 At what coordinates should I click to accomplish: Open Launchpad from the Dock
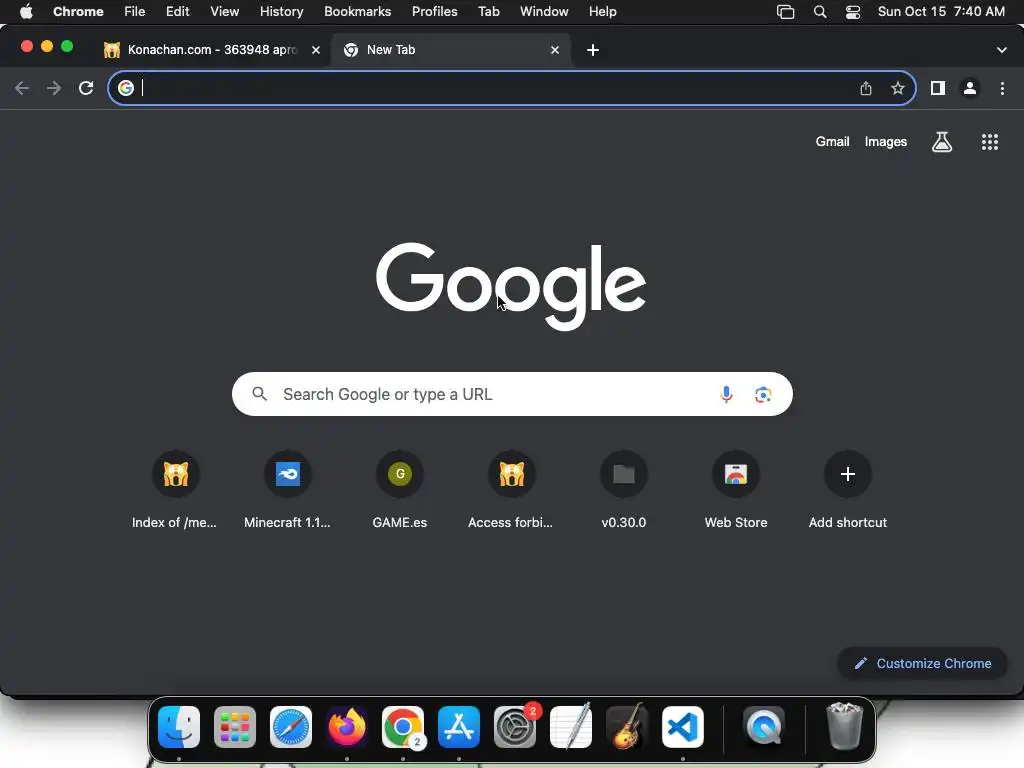[x=235, y=727]
